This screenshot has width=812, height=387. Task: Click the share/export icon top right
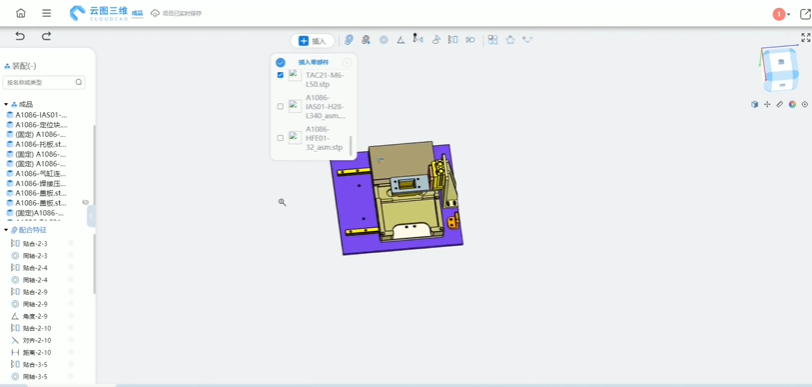(x=805, y=14)
